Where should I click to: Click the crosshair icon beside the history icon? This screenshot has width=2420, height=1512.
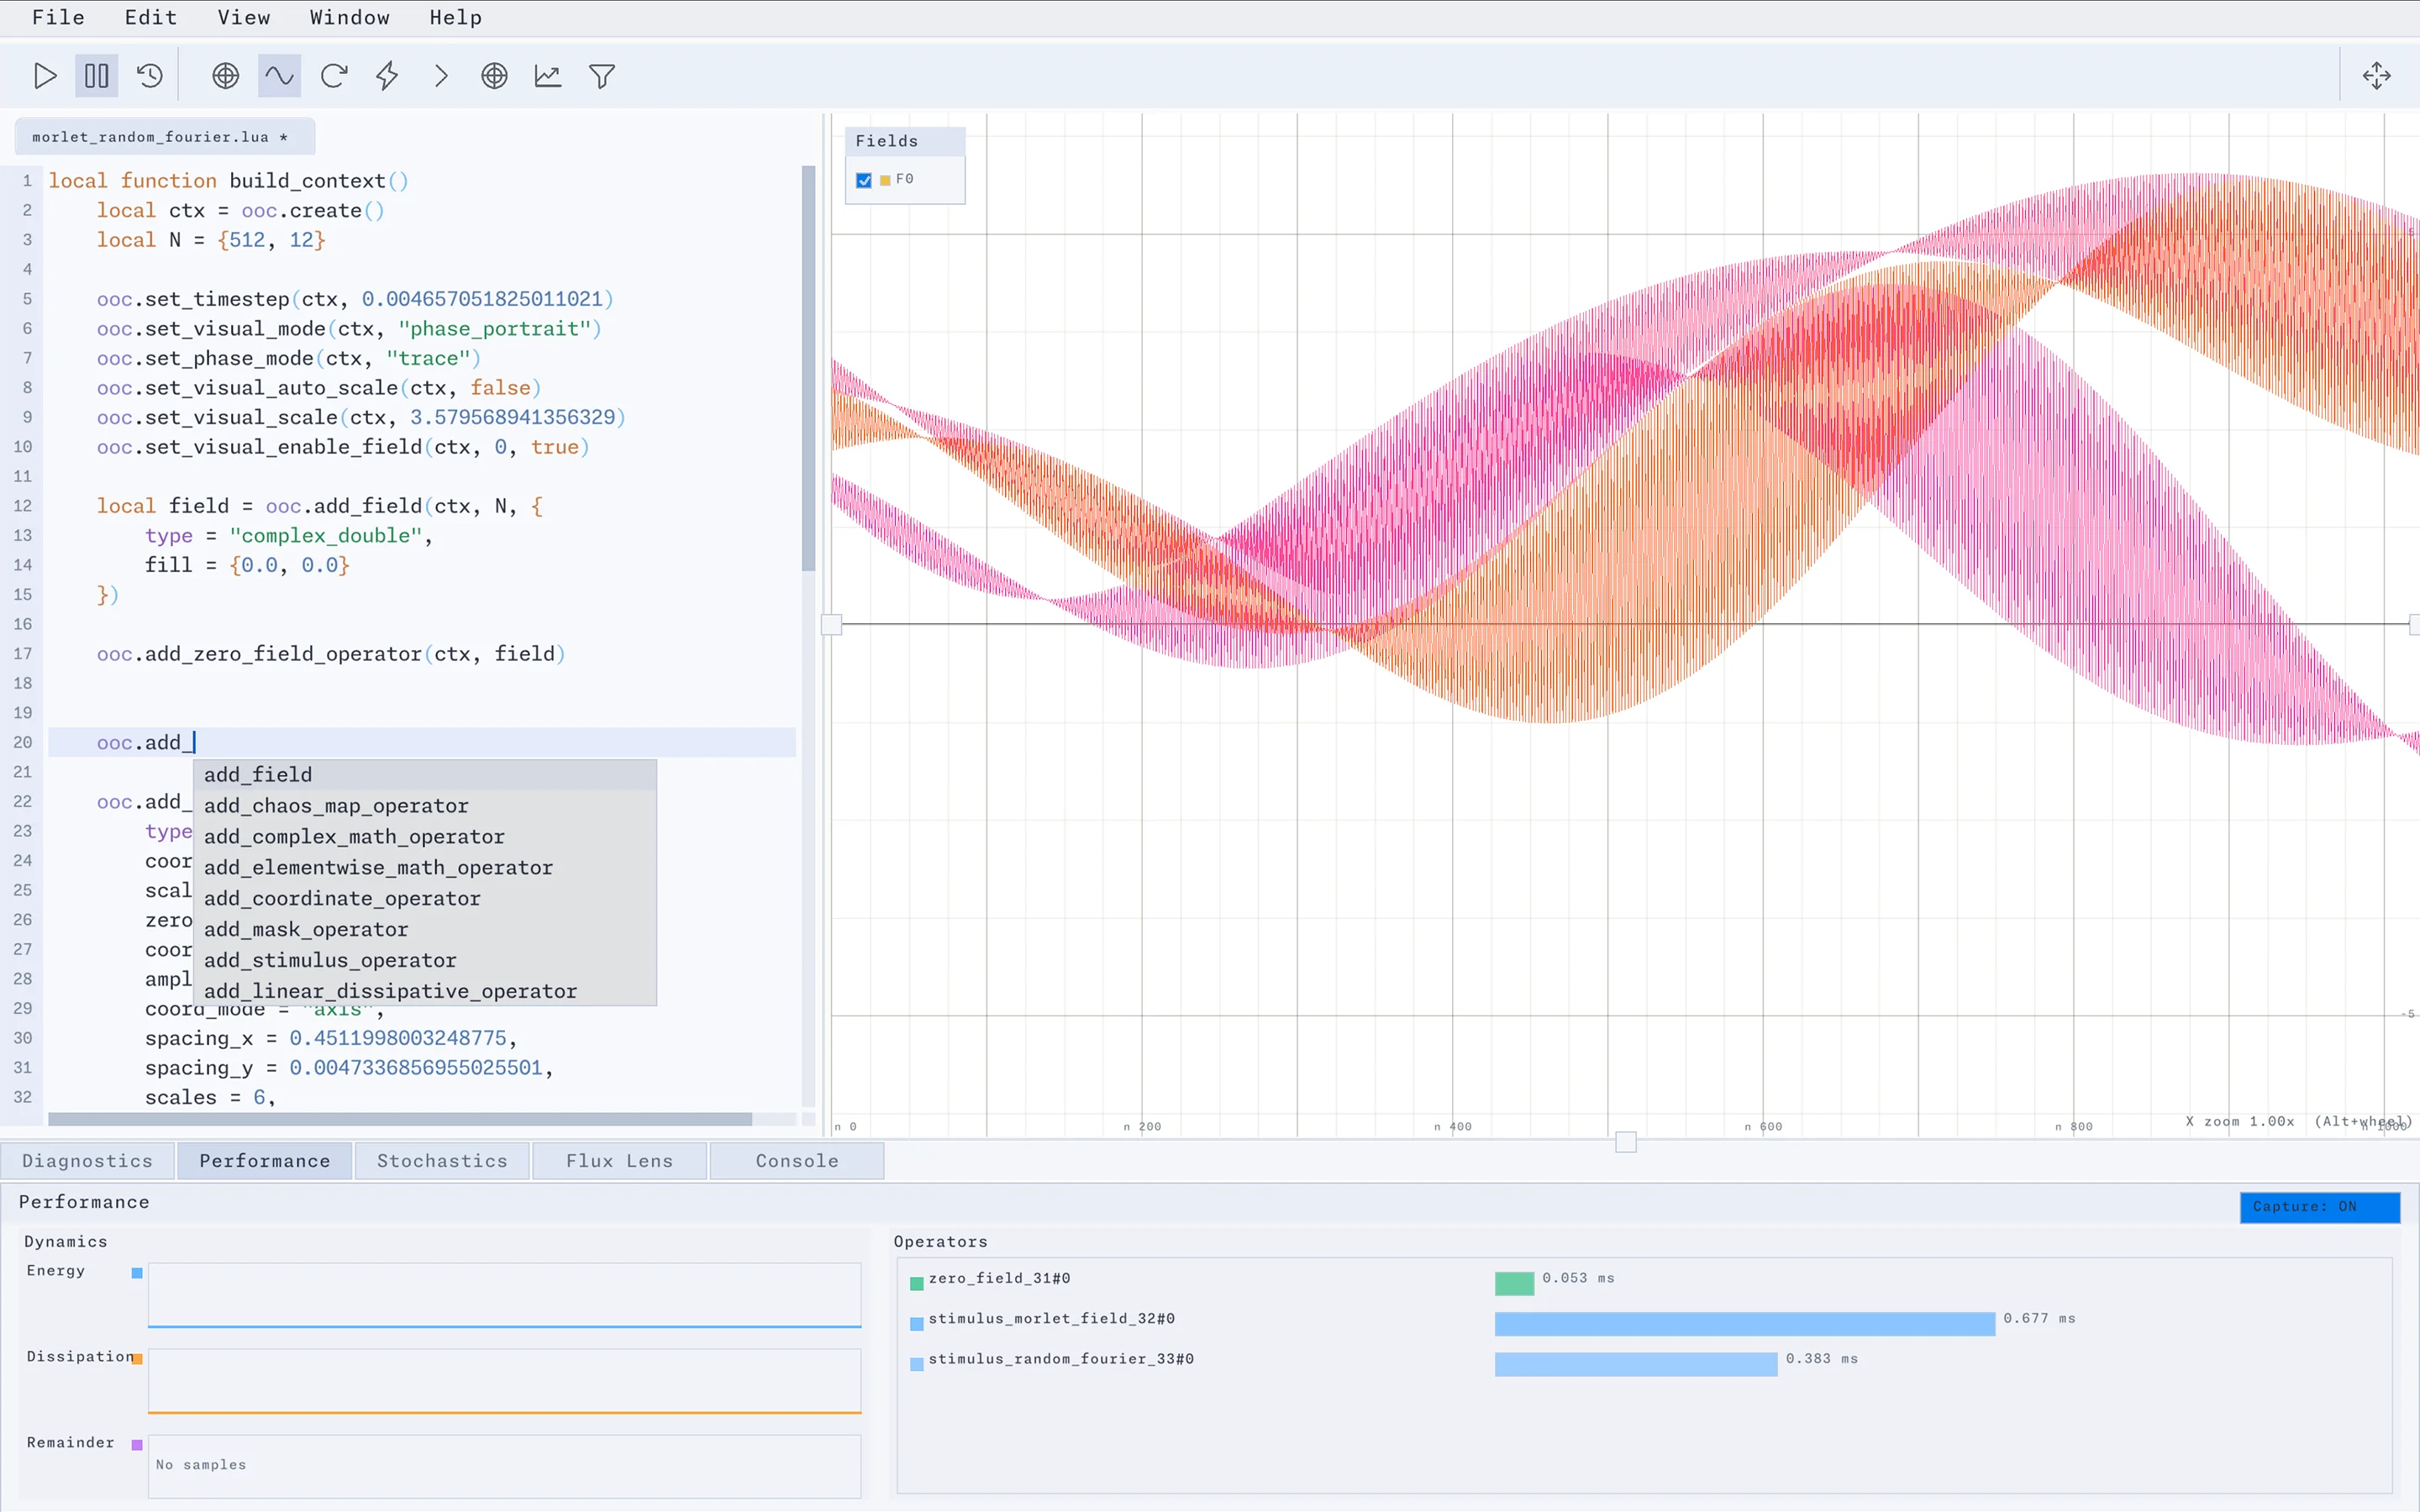coord(226,76)
